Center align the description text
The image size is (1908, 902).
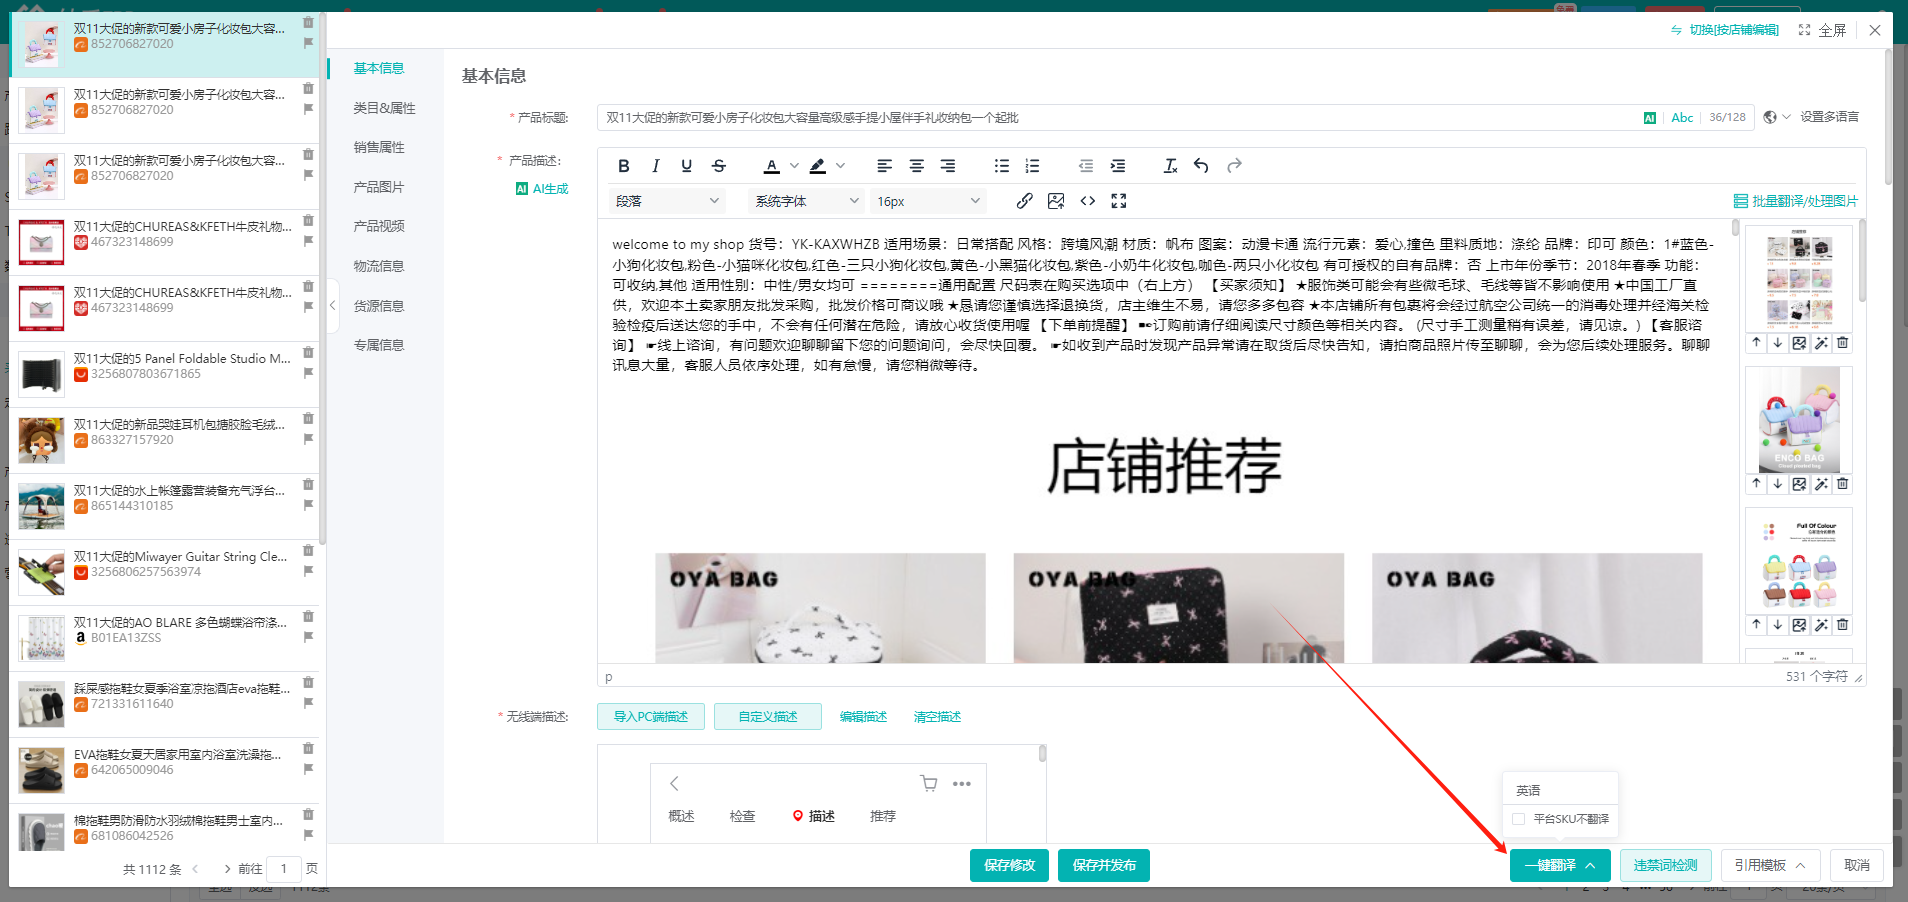916,166
